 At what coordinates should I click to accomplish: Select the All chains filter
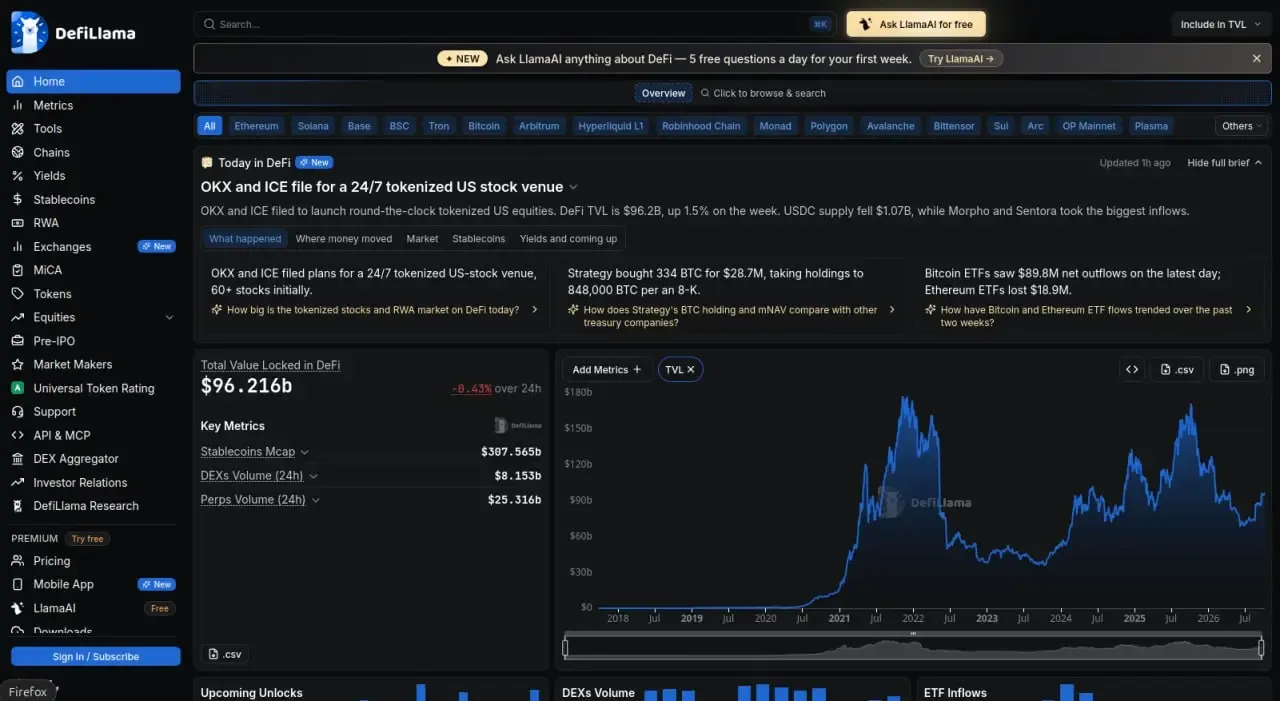[x=209, y=126]
